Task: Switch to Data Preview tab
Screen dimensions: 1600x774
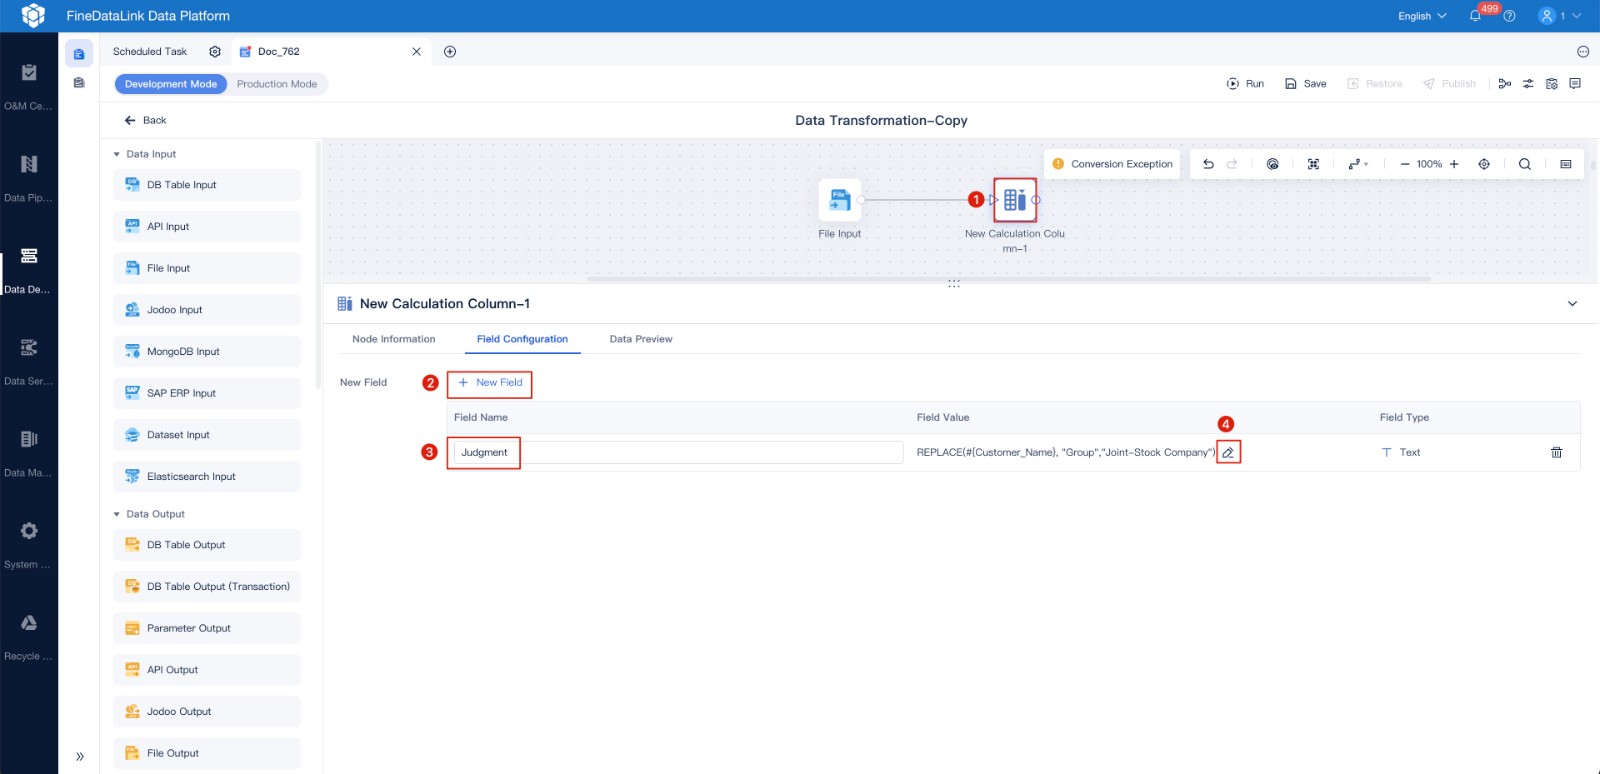Action: point(641,339)
